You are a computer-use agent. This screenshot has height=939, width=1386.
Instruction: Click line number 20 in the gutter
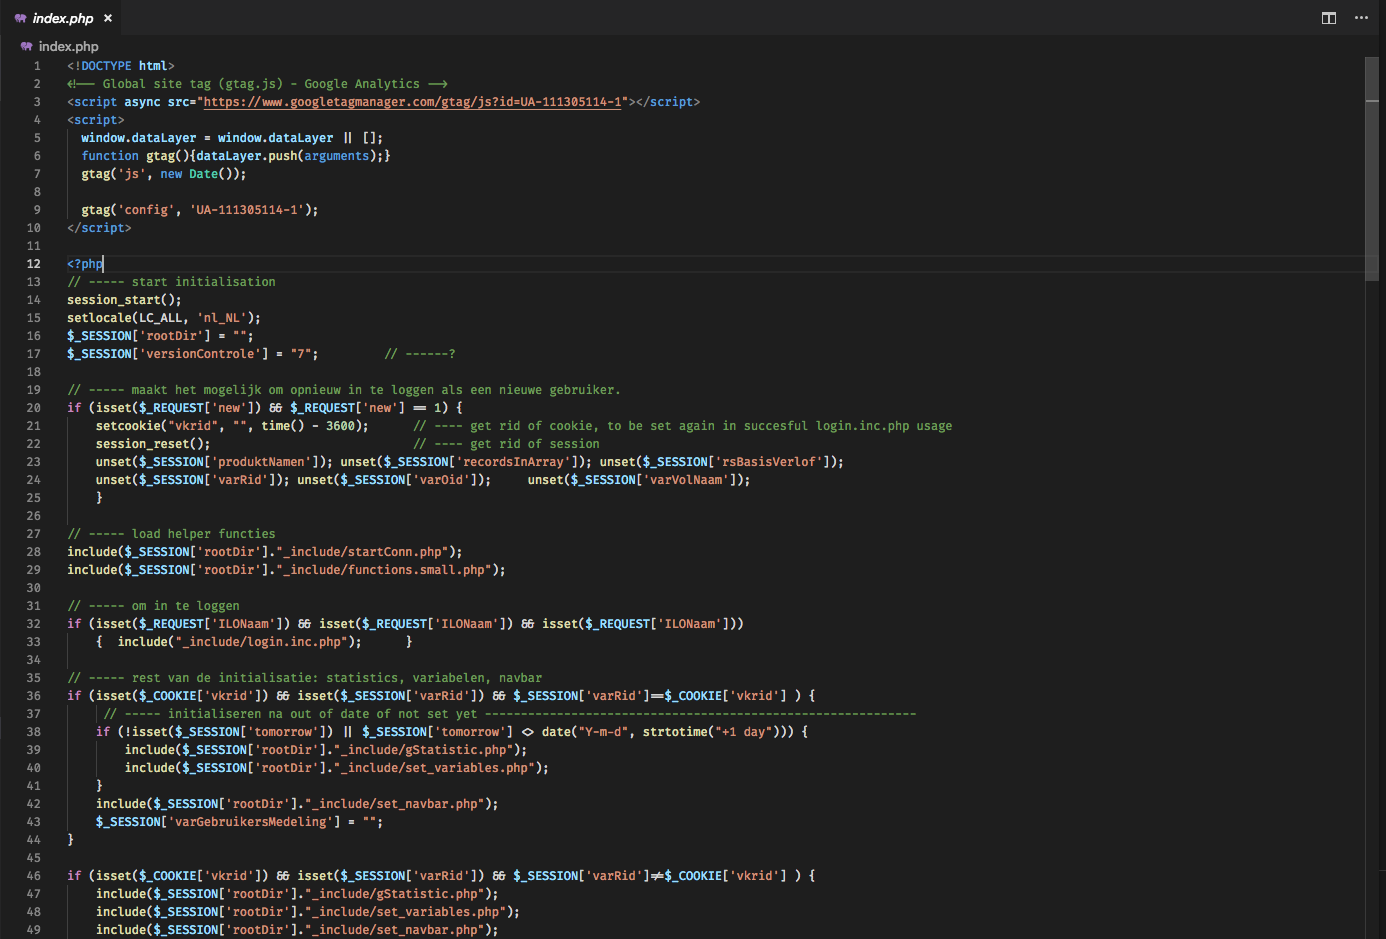pos(34,408)
